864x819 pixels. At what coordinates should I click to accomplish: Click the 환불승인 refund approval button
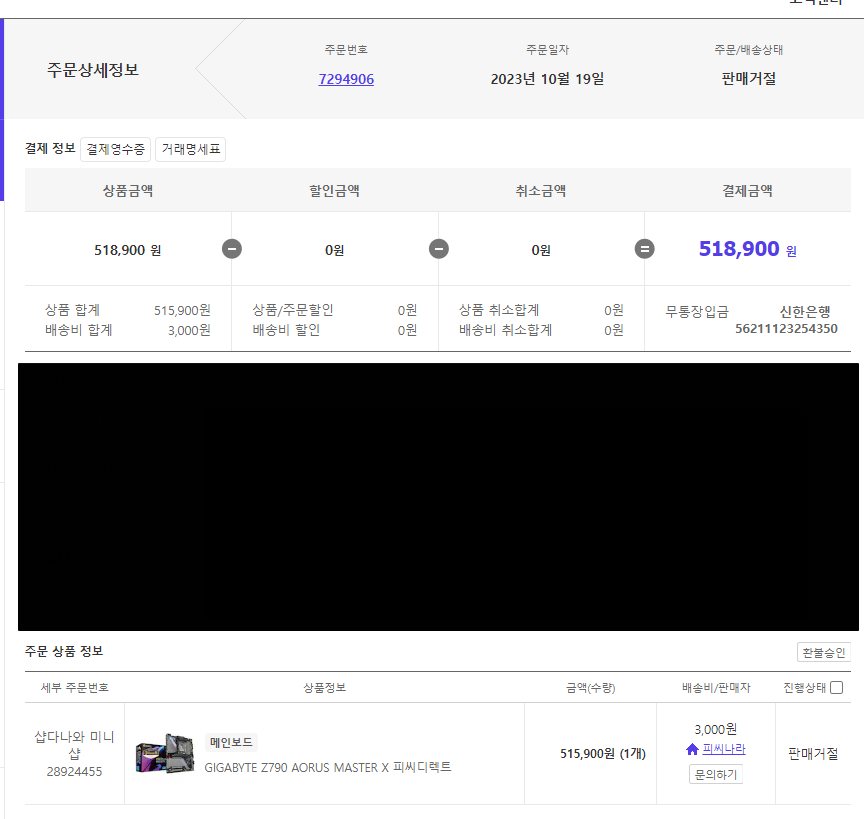point(823,651)
